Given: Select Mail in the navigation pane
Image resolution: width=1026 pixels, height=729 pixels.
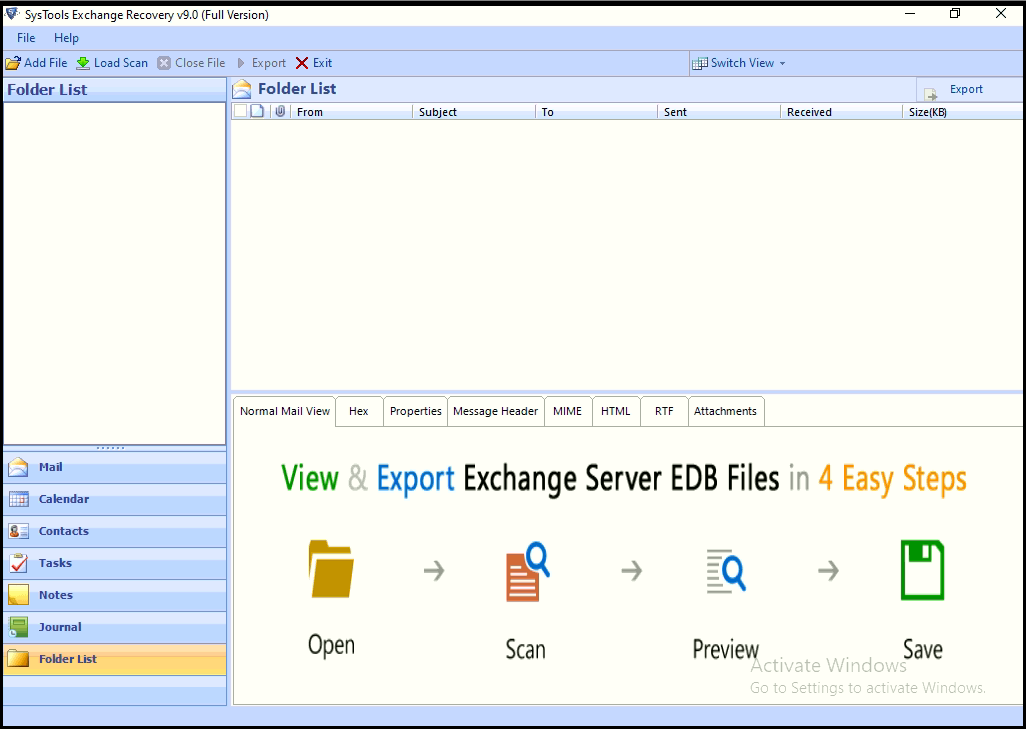Looking at the screenshot, I should [115, 467].
